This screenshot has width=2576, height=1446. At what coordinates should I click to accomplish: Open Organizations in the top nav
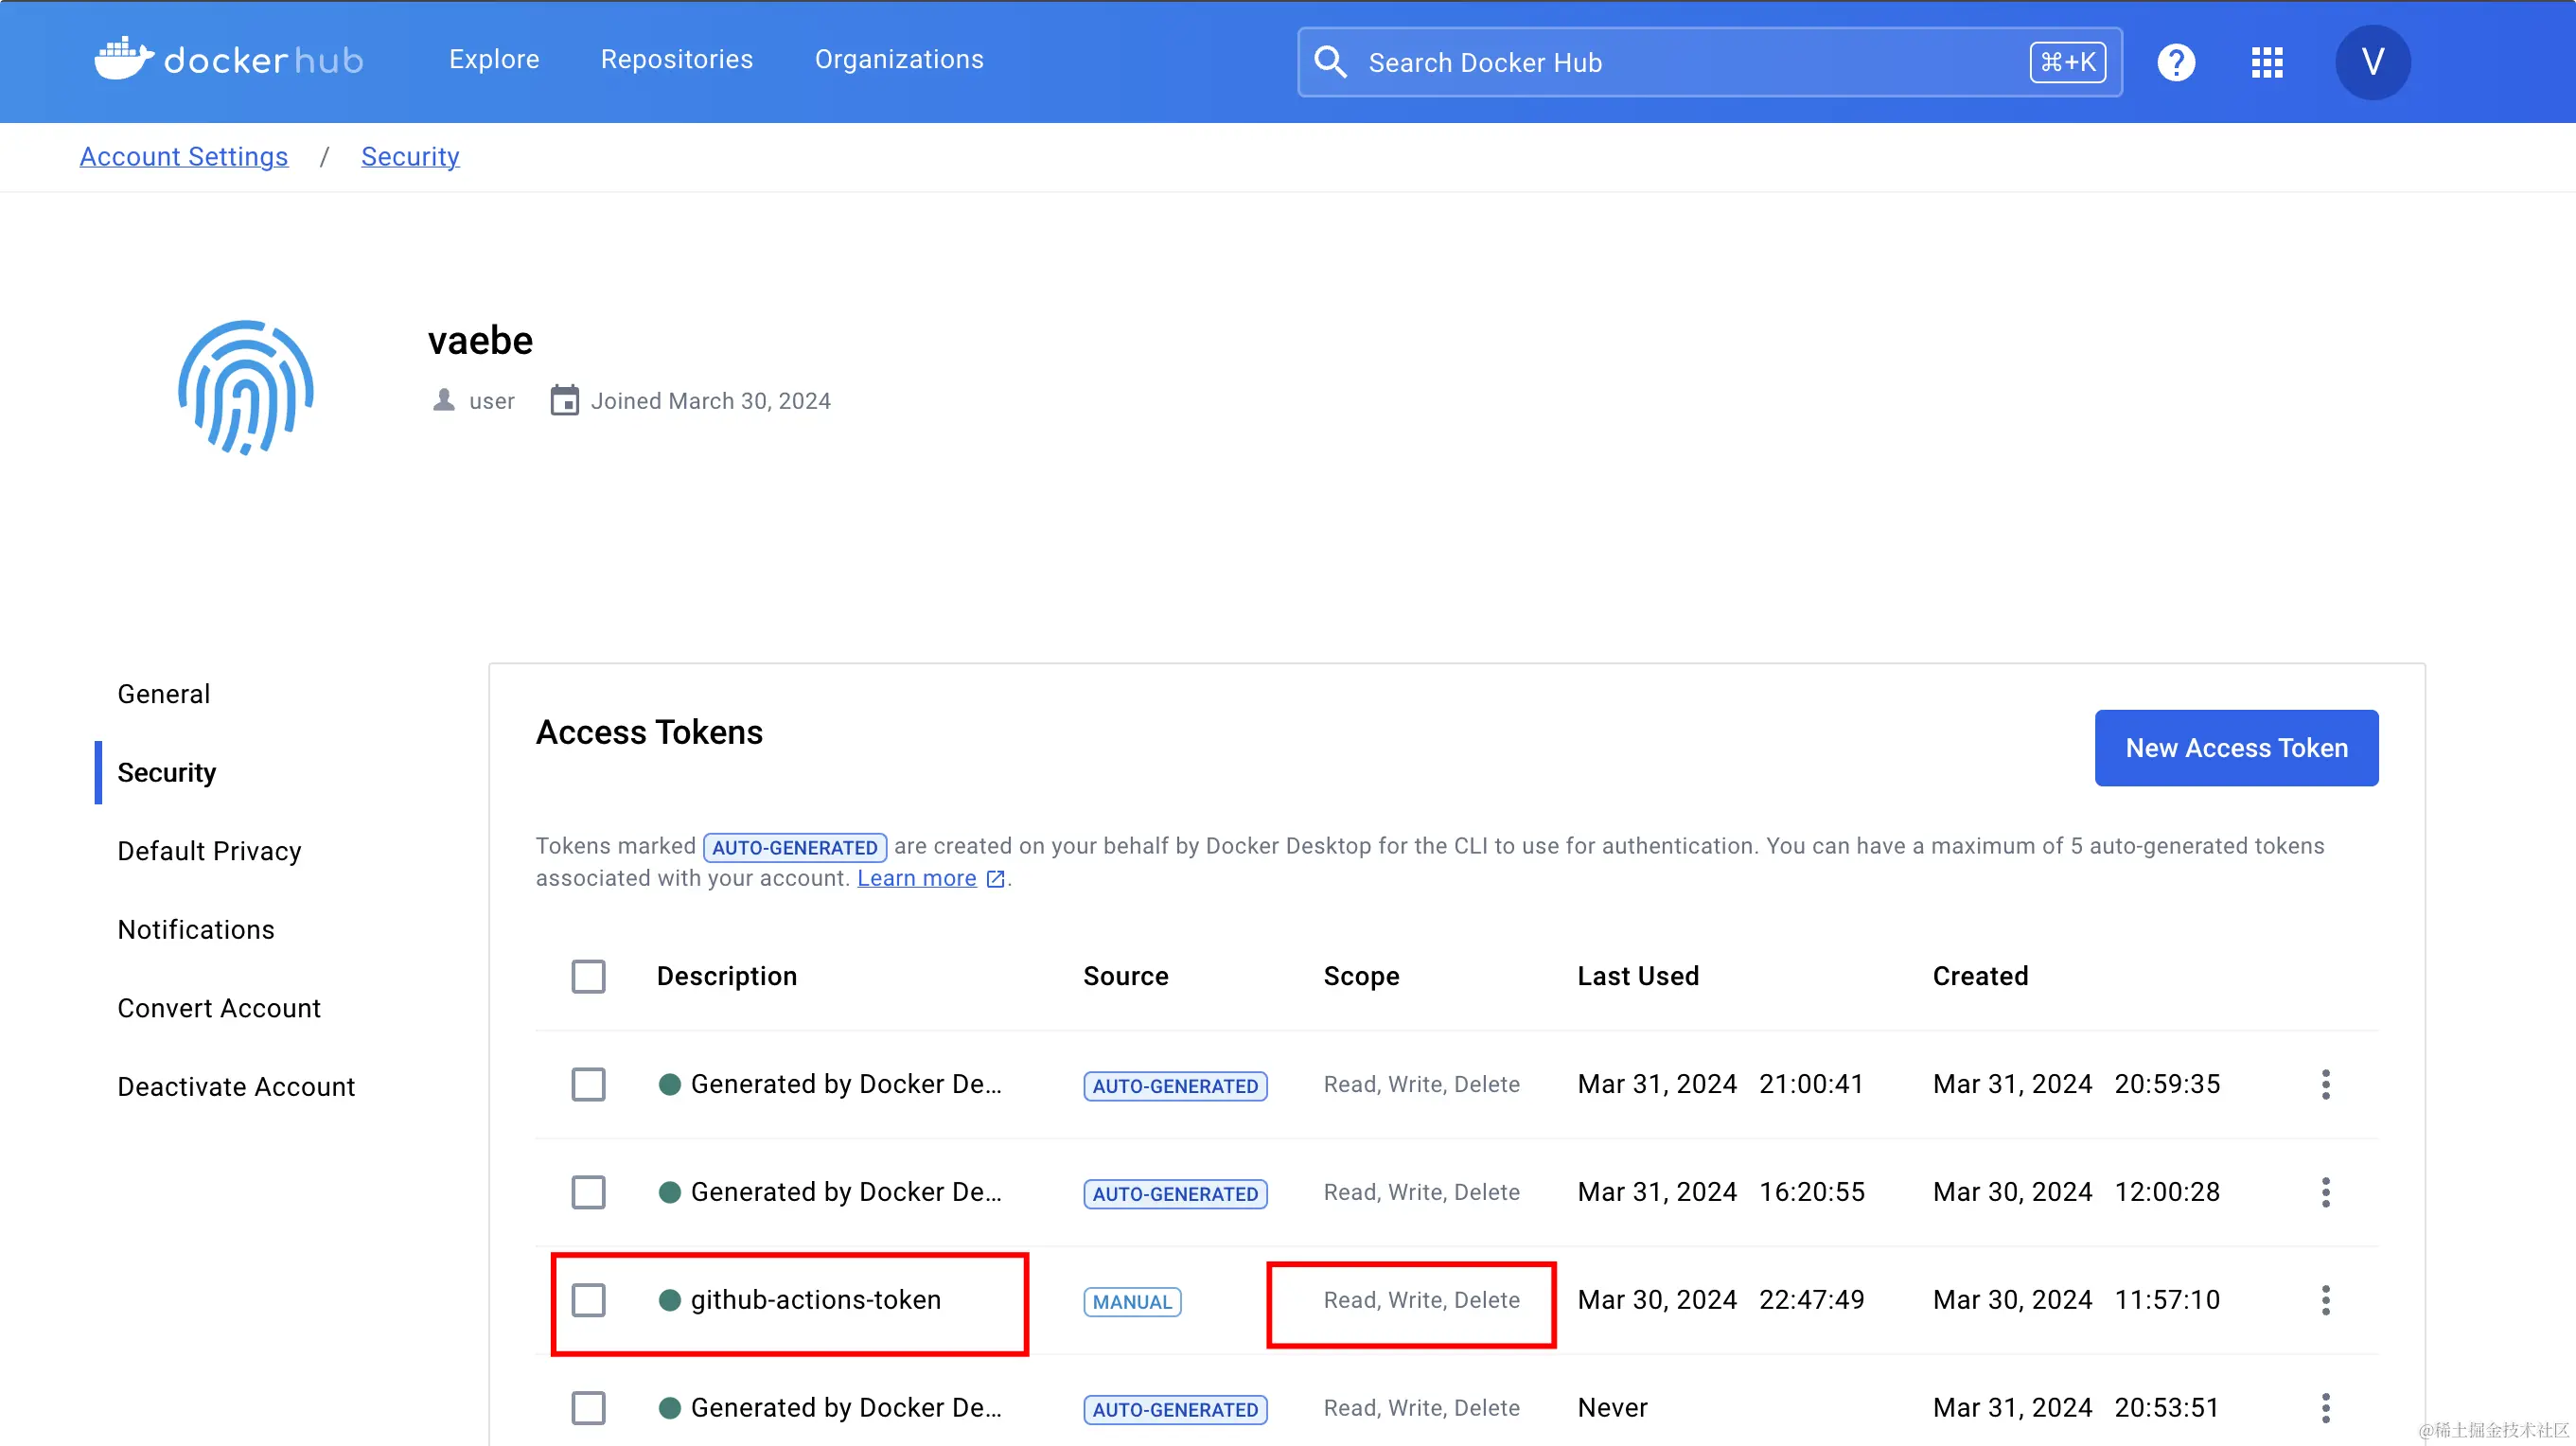(899, 60)
